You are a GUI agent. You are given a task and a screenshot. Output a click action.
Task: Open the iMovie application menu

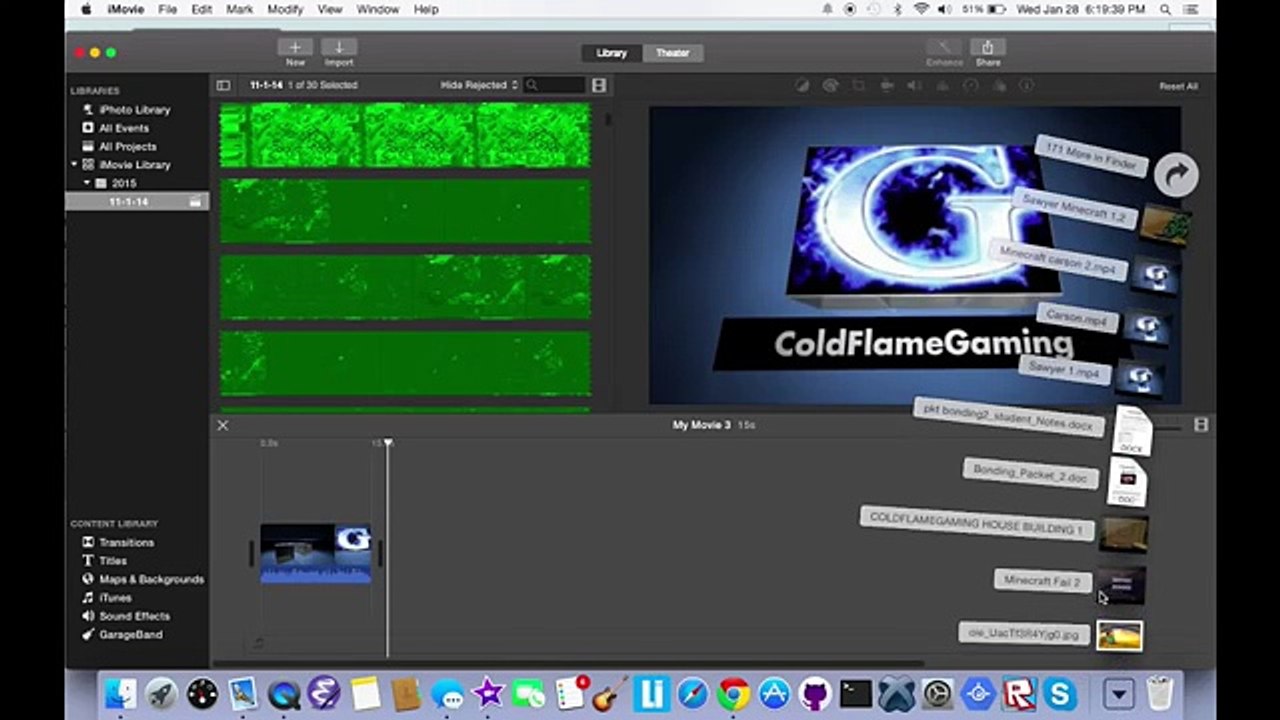125,9
